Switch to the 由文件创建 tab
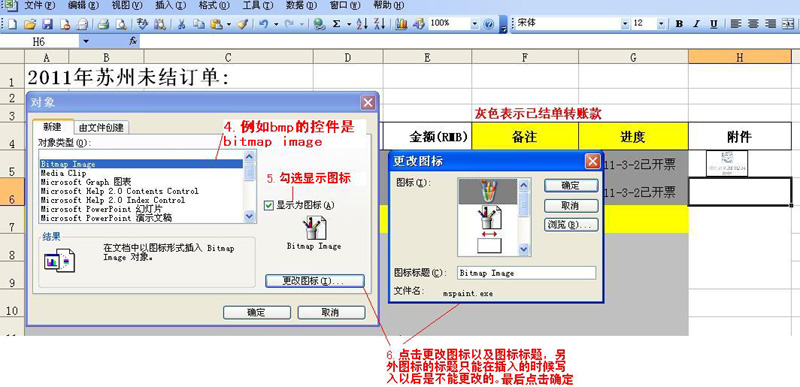This screenshot has width=800, height=387. 102,127
